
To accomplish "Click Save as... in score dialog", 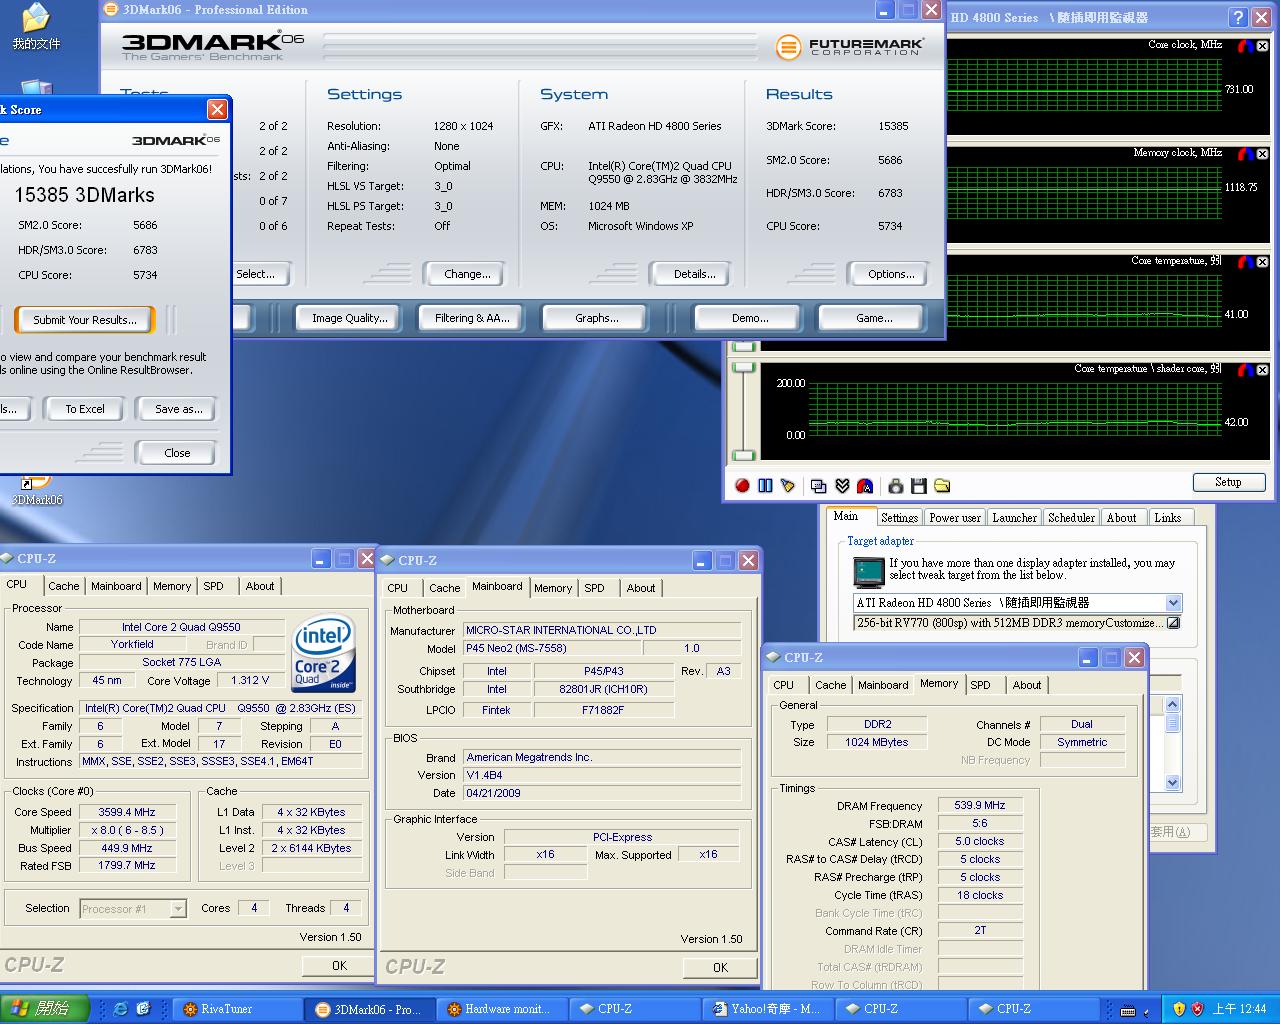I will (178, 409).
